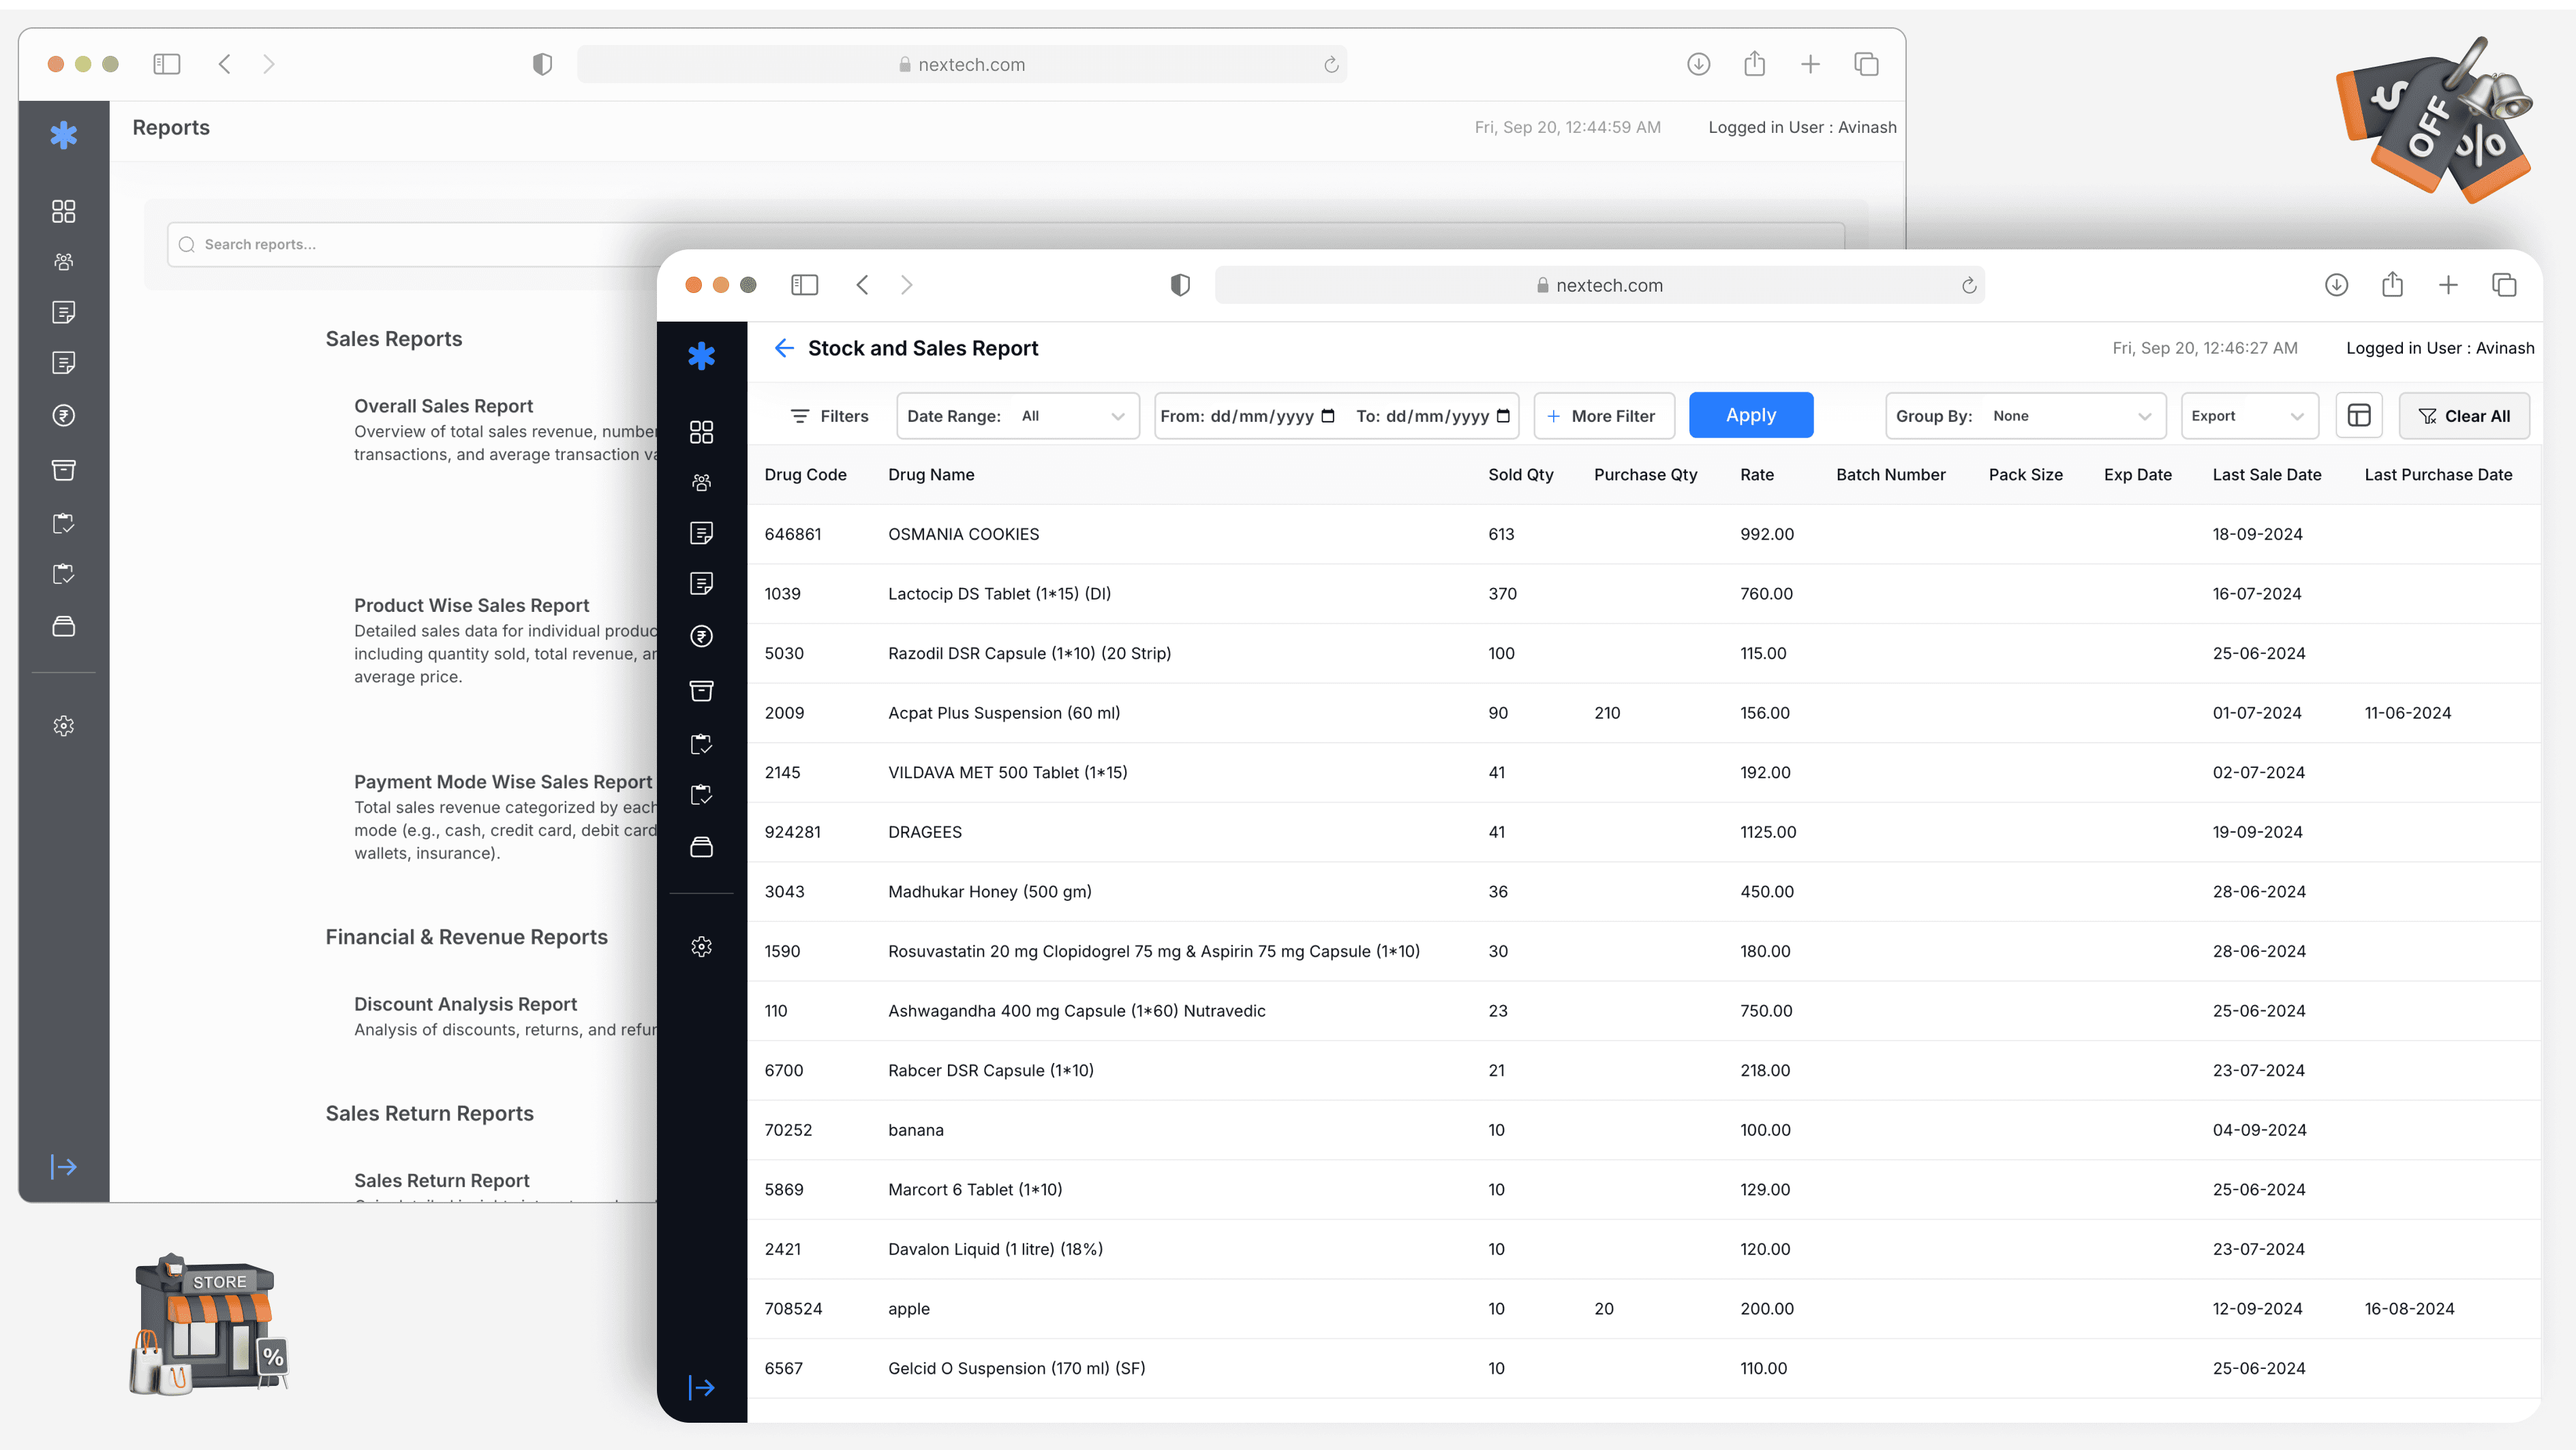Click Filters button
Screen dimensions: 2576x1450
[829, 416]
